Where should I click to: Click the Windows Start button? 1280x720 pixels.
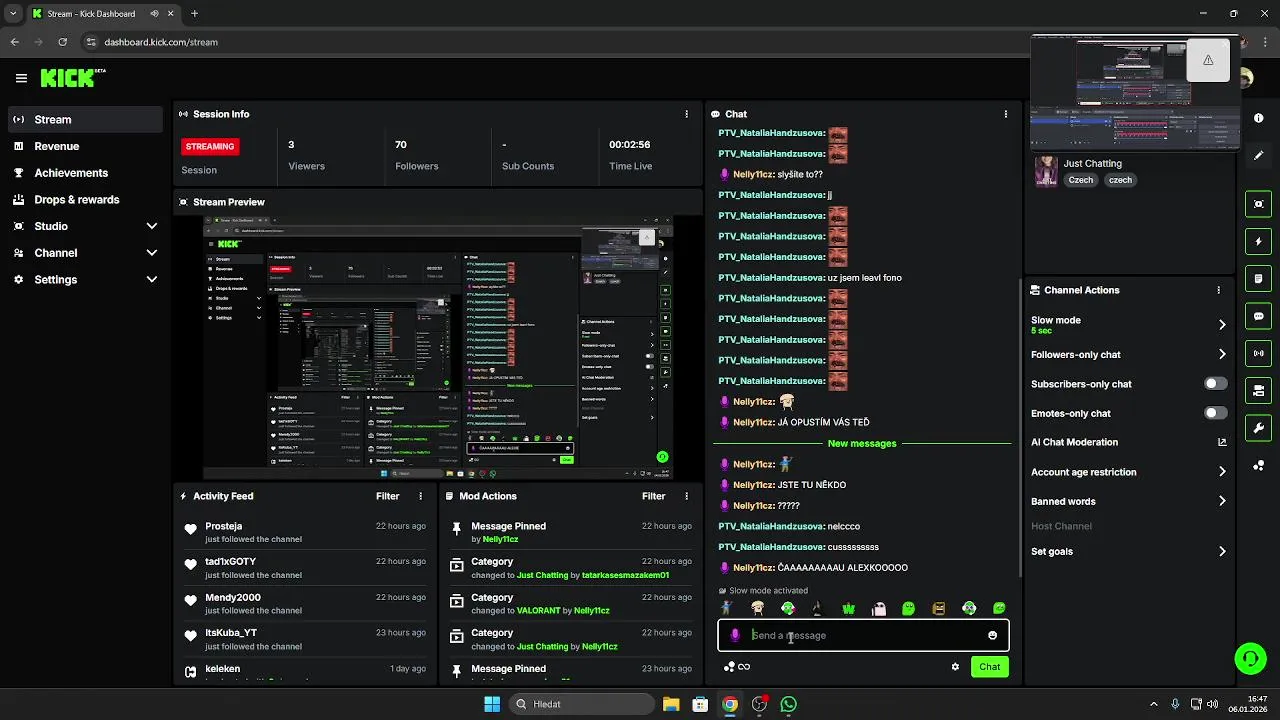492,704
